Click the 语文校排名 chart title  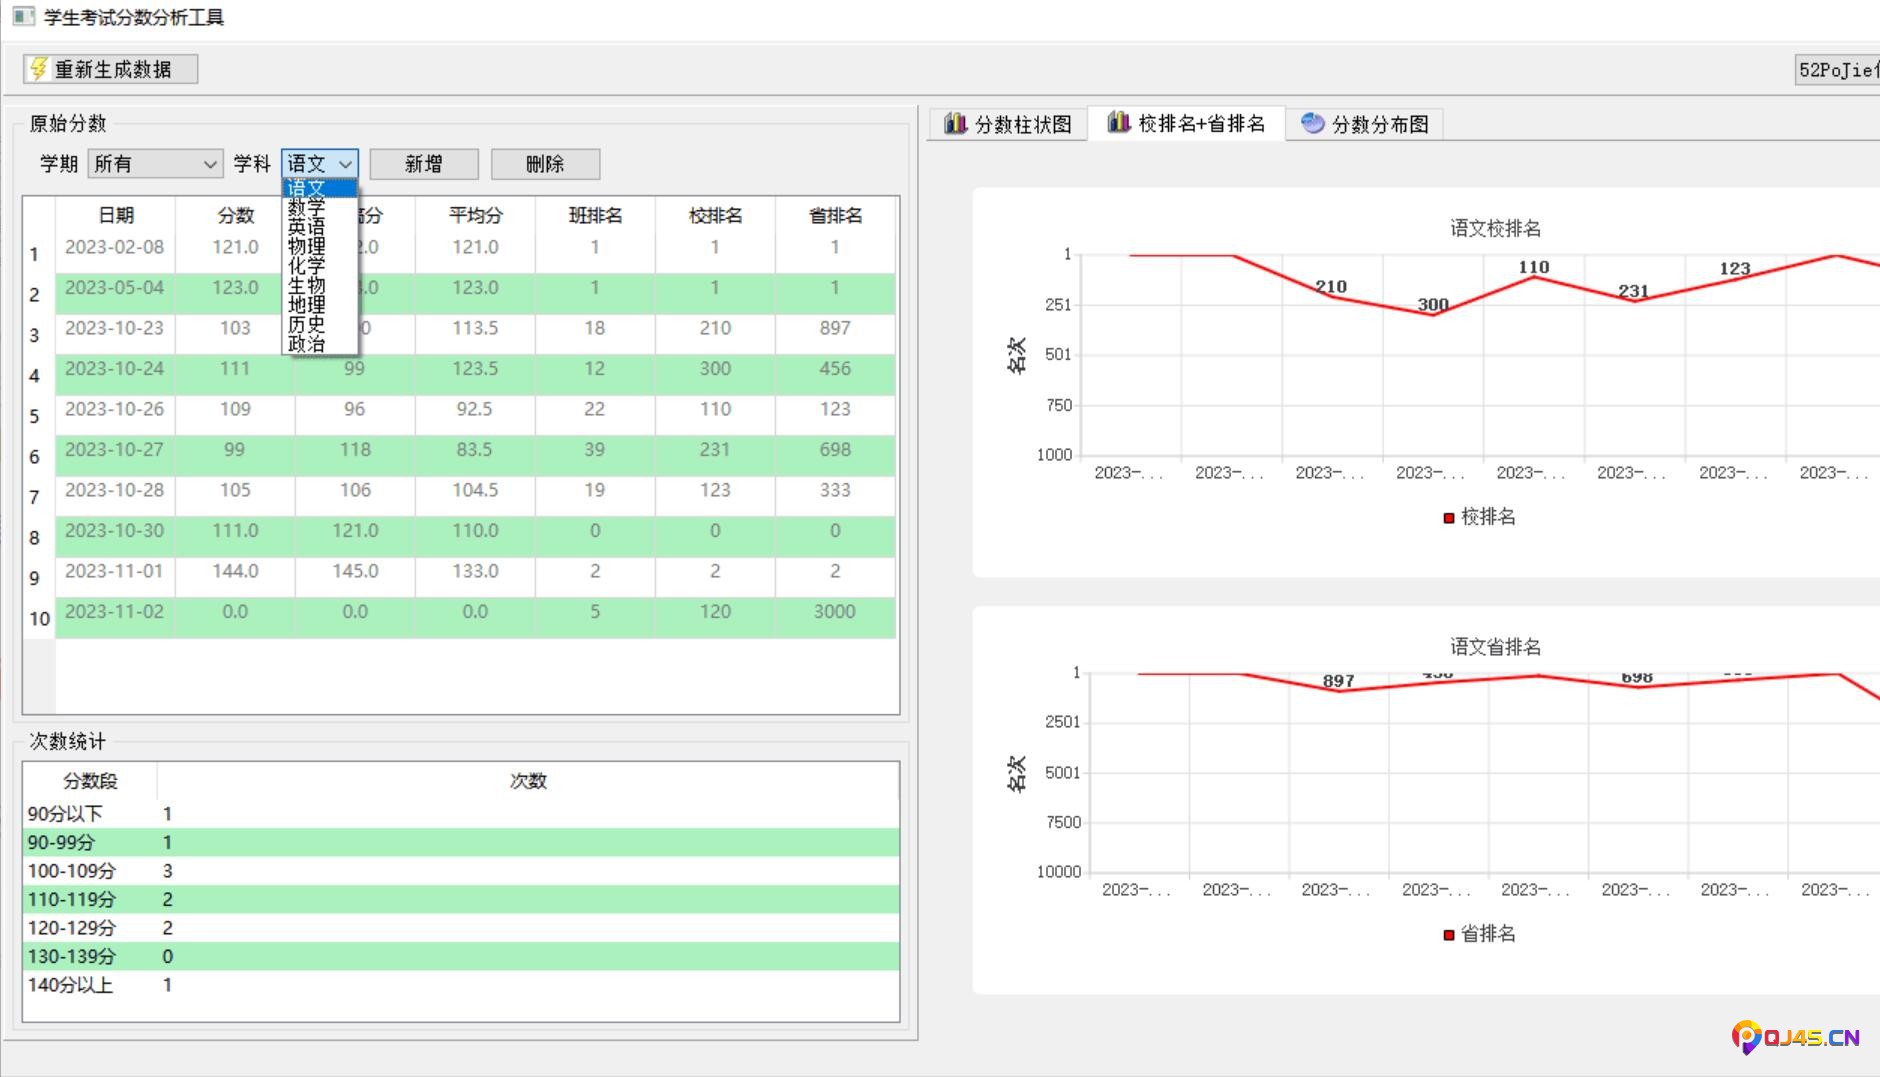click(1495, 228)
